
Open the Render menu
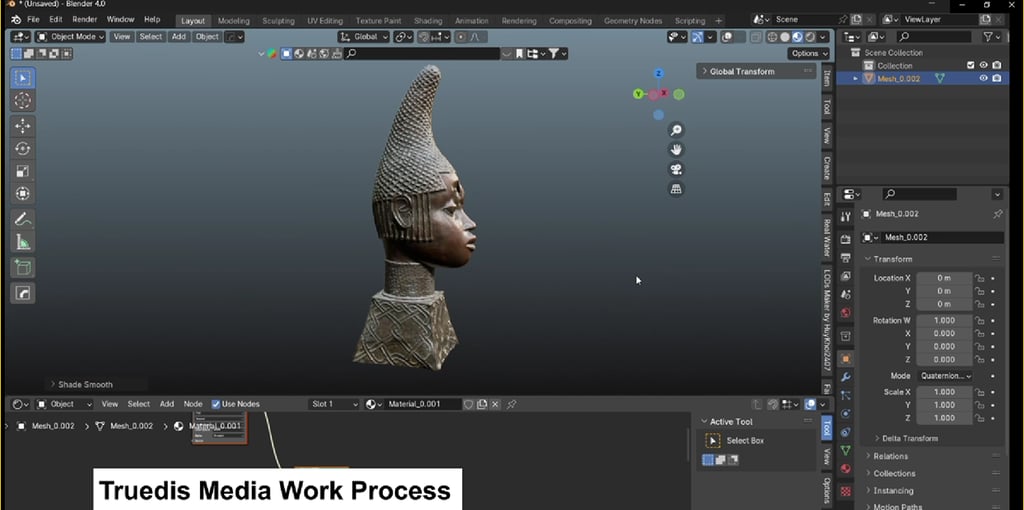[84, 20]
